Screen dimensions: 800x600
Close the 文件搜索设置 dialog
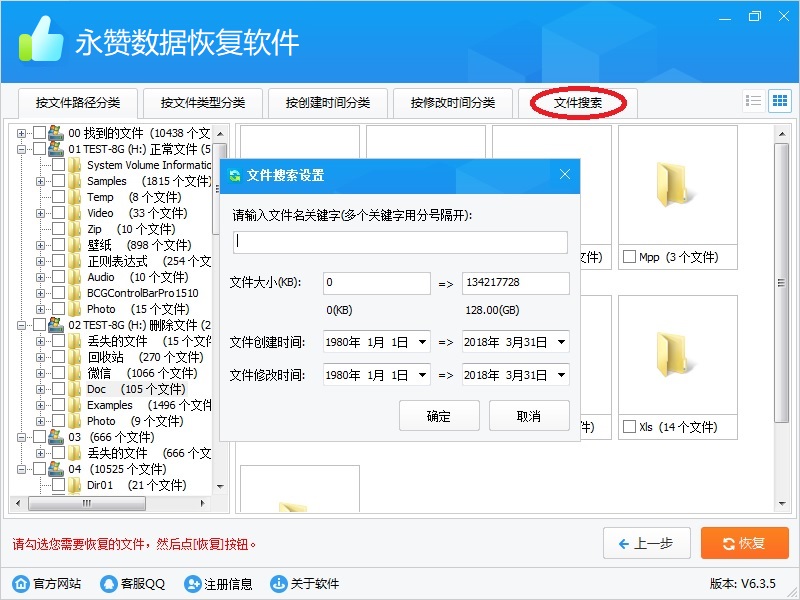[x=565, y=175]
